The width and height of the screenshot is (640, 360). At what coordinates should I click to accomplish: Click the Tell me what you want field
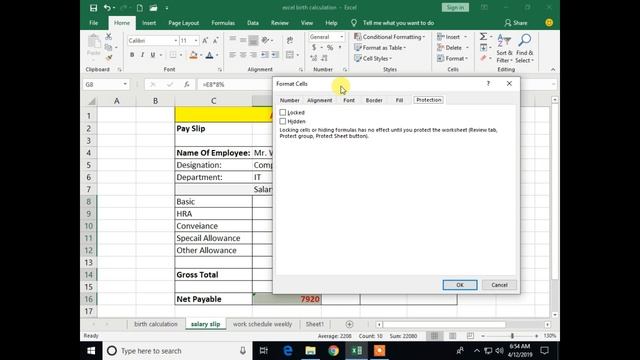coord(398,23)
